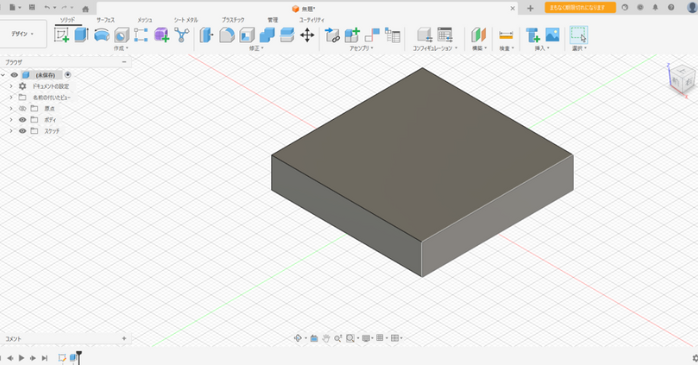
Task: Expand the スケッチ folder
Action: tap(11, 131)
